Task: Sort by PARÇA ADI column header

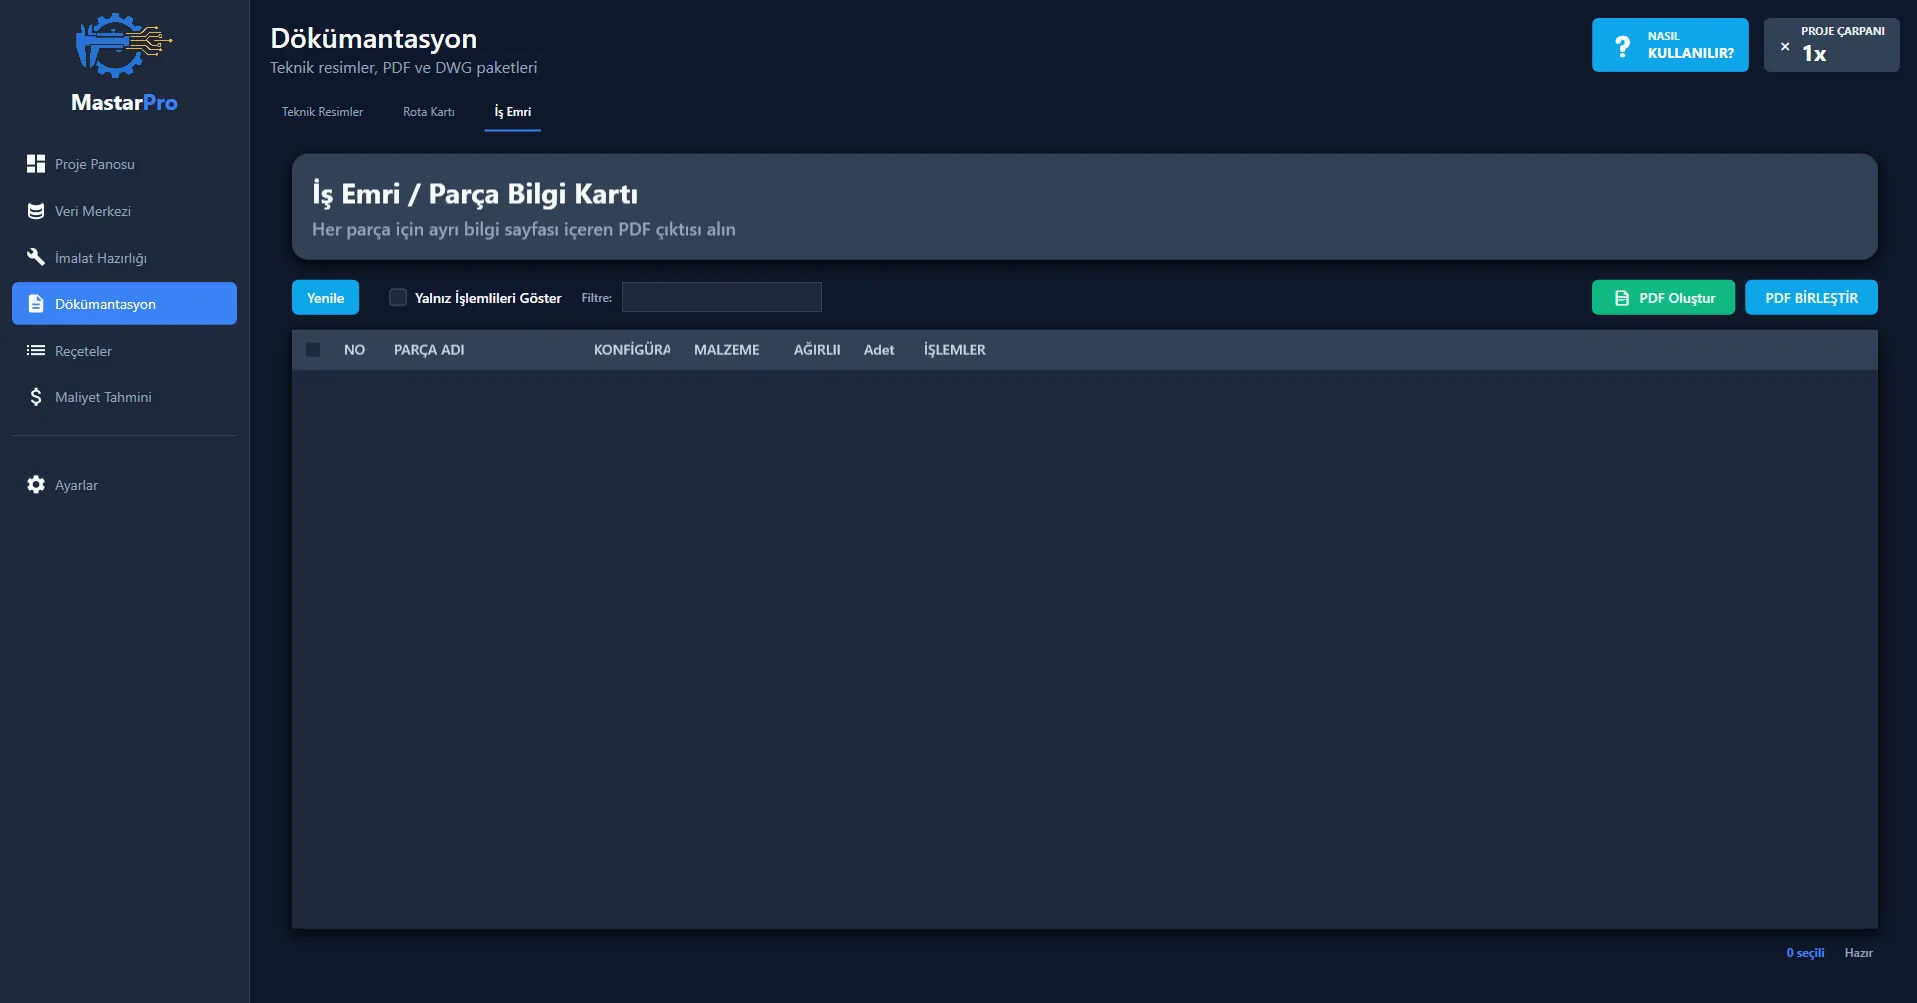Action: click(x=429, y=350)
